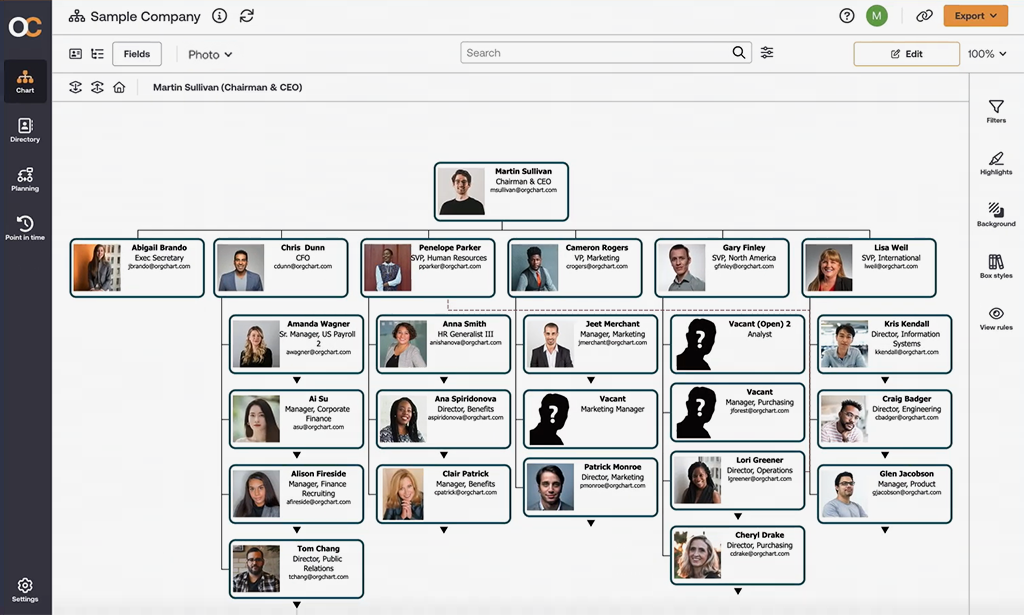This screenshot has height=615, width=1024.
Task: Click Lisa Weil's photo
Action: click(829, 267)
